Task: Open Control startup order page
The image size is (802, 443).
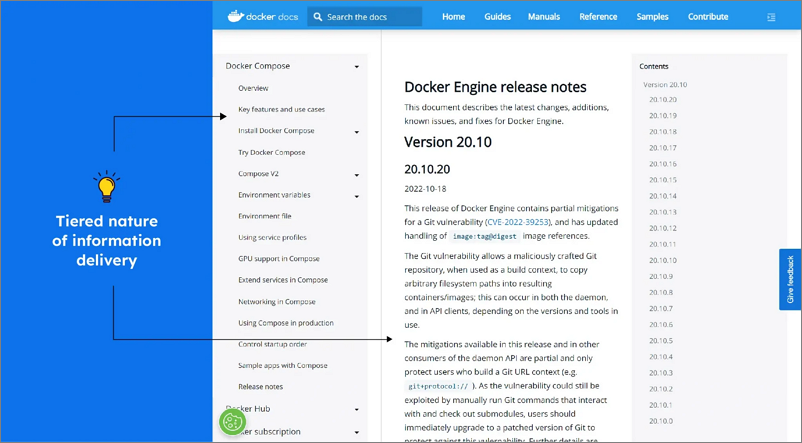Action: pyautogui.click(x=272, y=344)
